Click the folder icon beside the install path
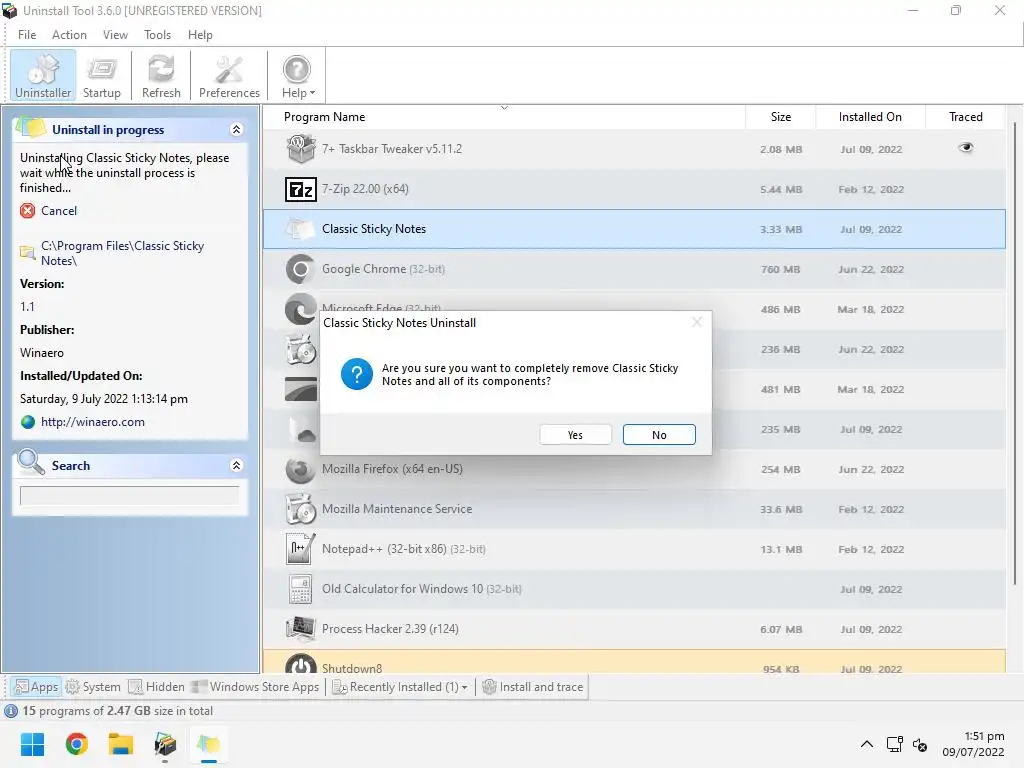Viewport: 1024px width, 768px height. [x=27, y=252]
